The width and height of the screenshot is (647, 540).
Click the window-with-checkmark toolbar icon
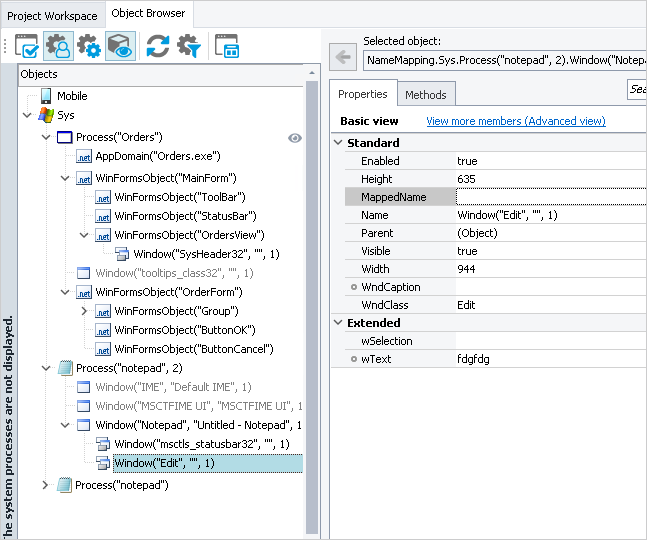click(x=27, y=47)
